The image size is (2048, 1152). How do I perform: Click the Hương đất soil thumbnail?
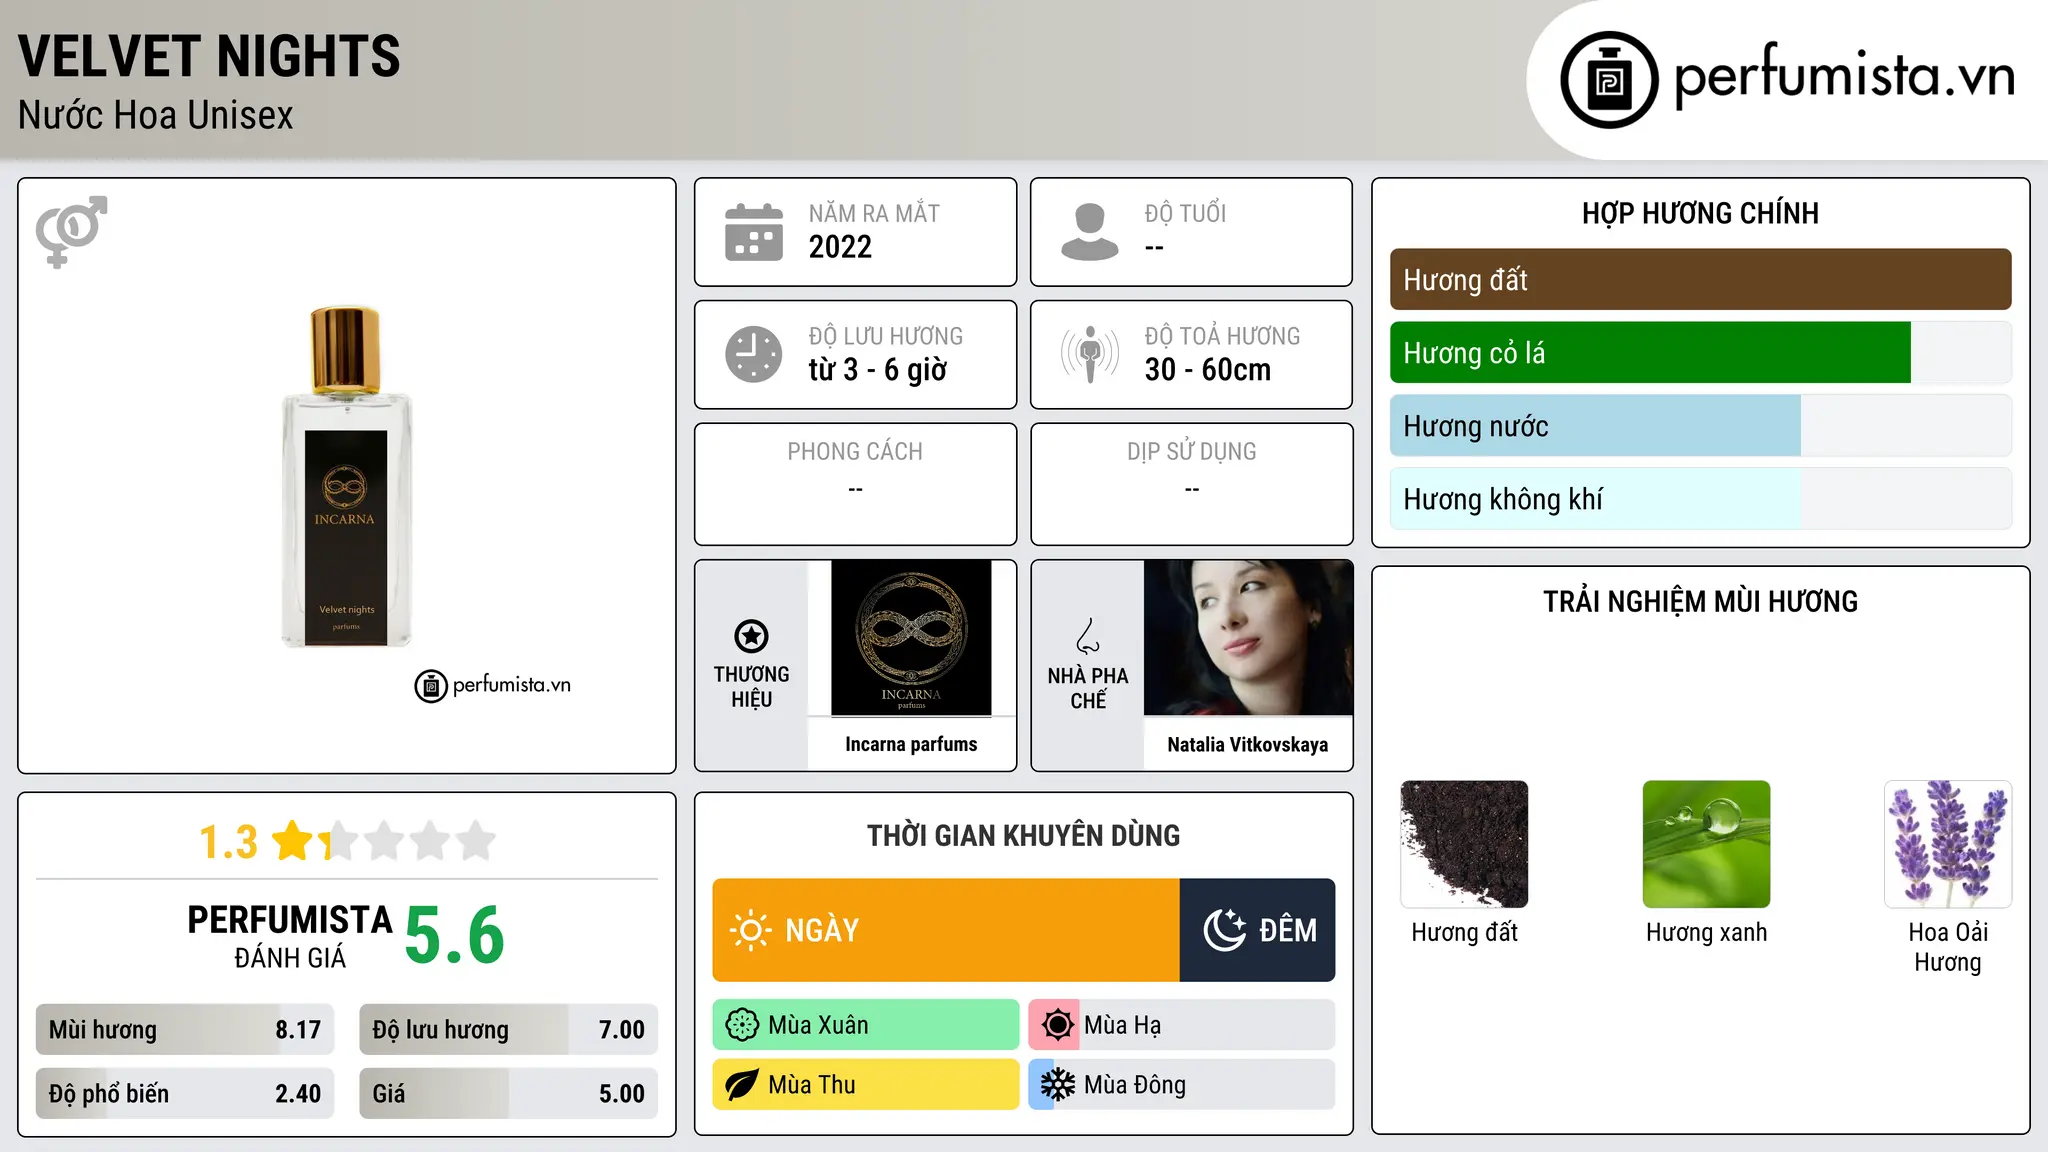tap(1464, 844)
